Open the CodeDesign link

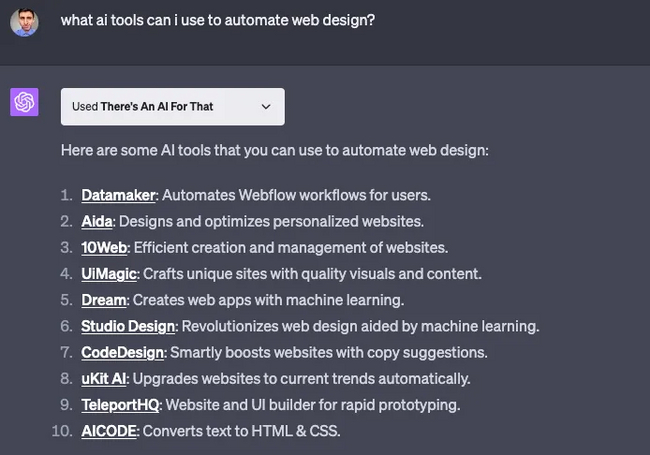tap(122, 352)
